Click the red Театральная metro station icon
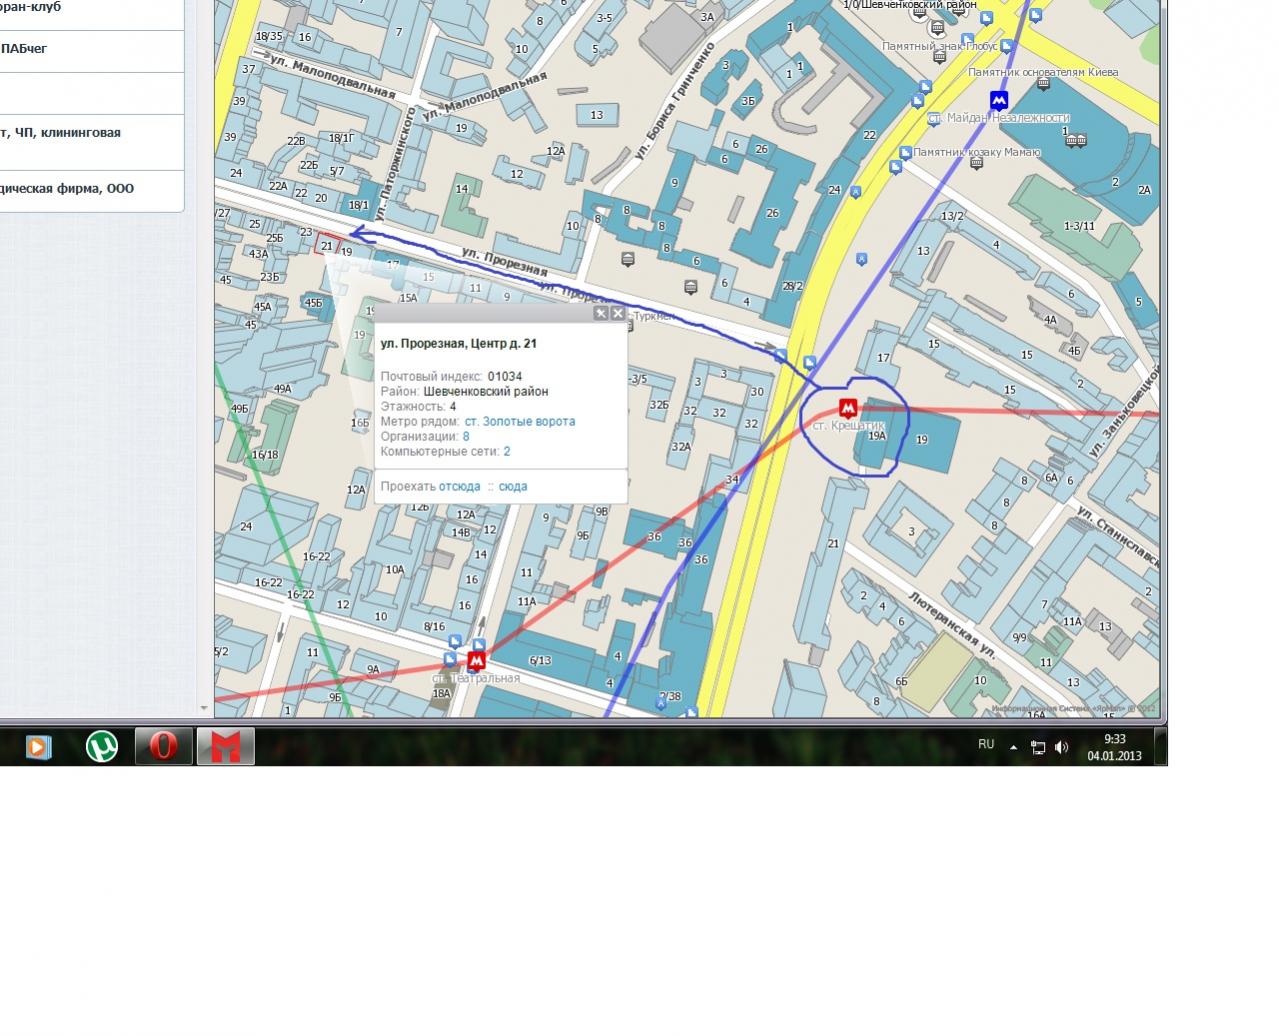This screenshot has height=1036, width=1279. point(477,661)
